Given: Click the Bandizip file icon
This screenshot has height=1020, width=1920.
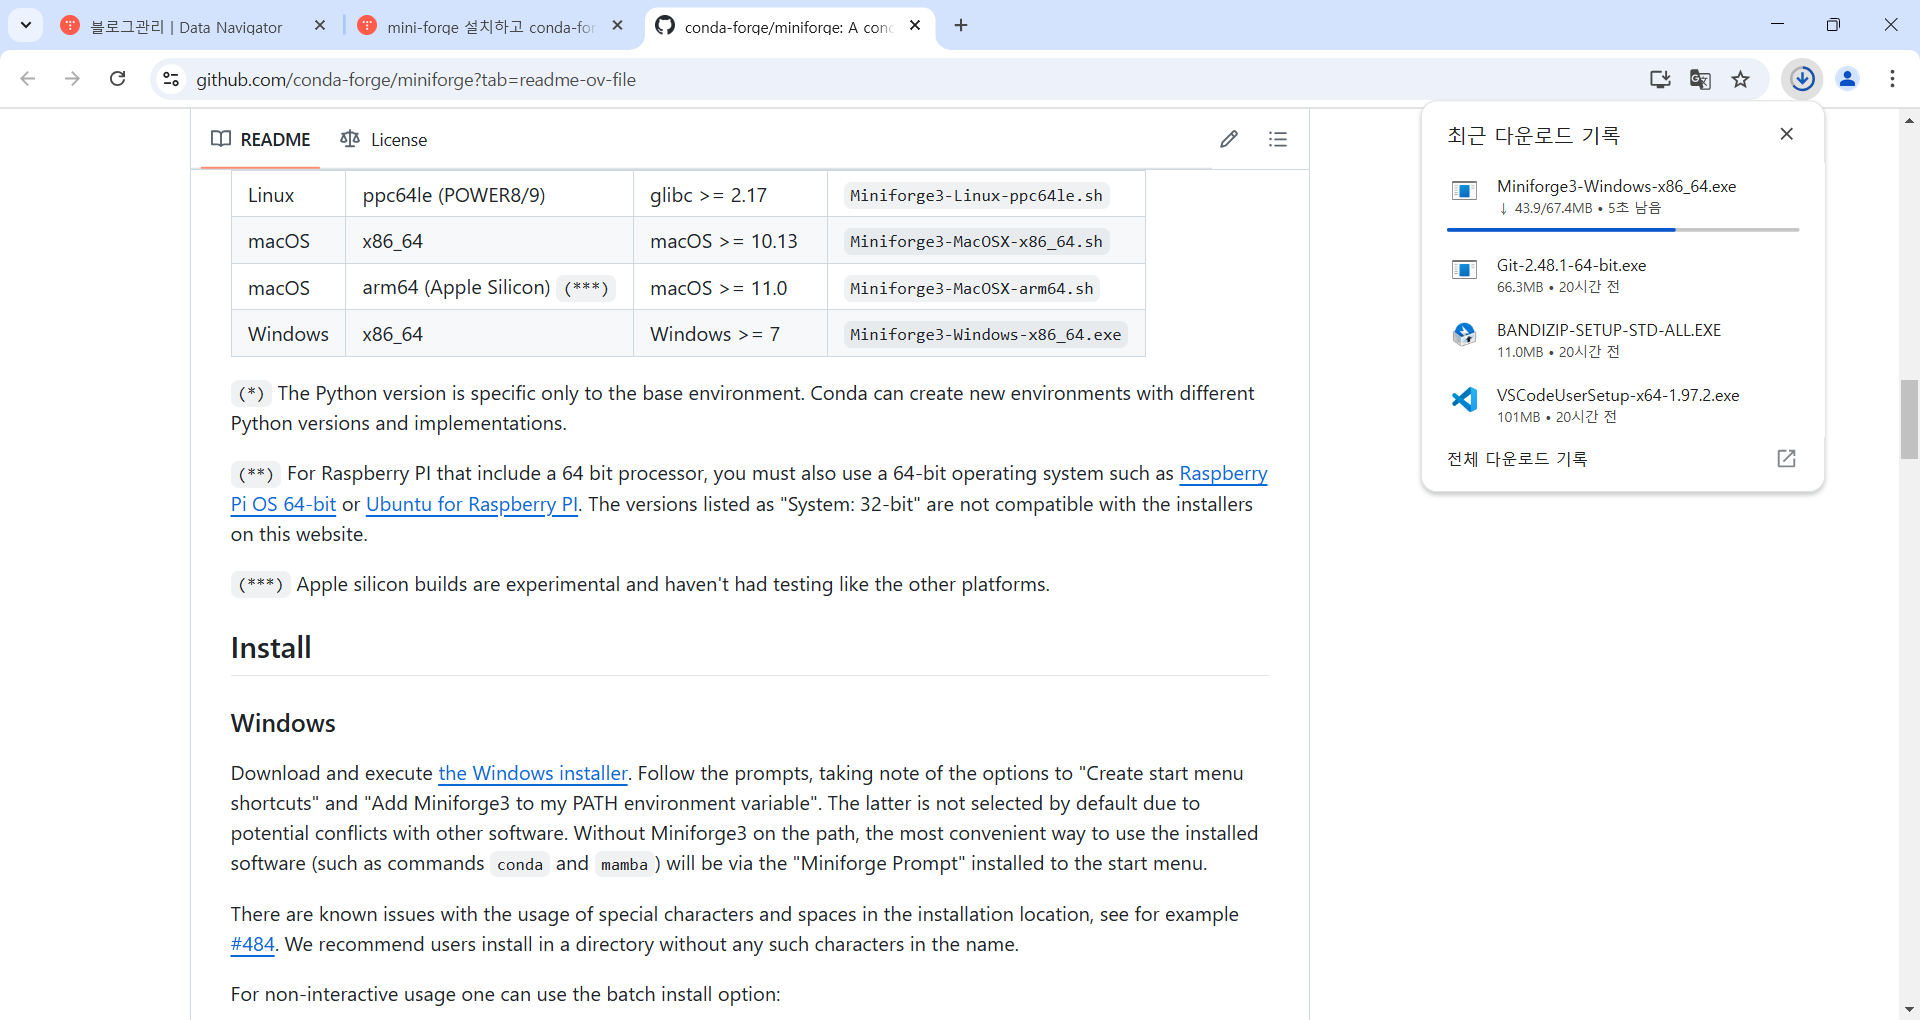Looking at the screenshot, I should click(x=1464, y=334).
